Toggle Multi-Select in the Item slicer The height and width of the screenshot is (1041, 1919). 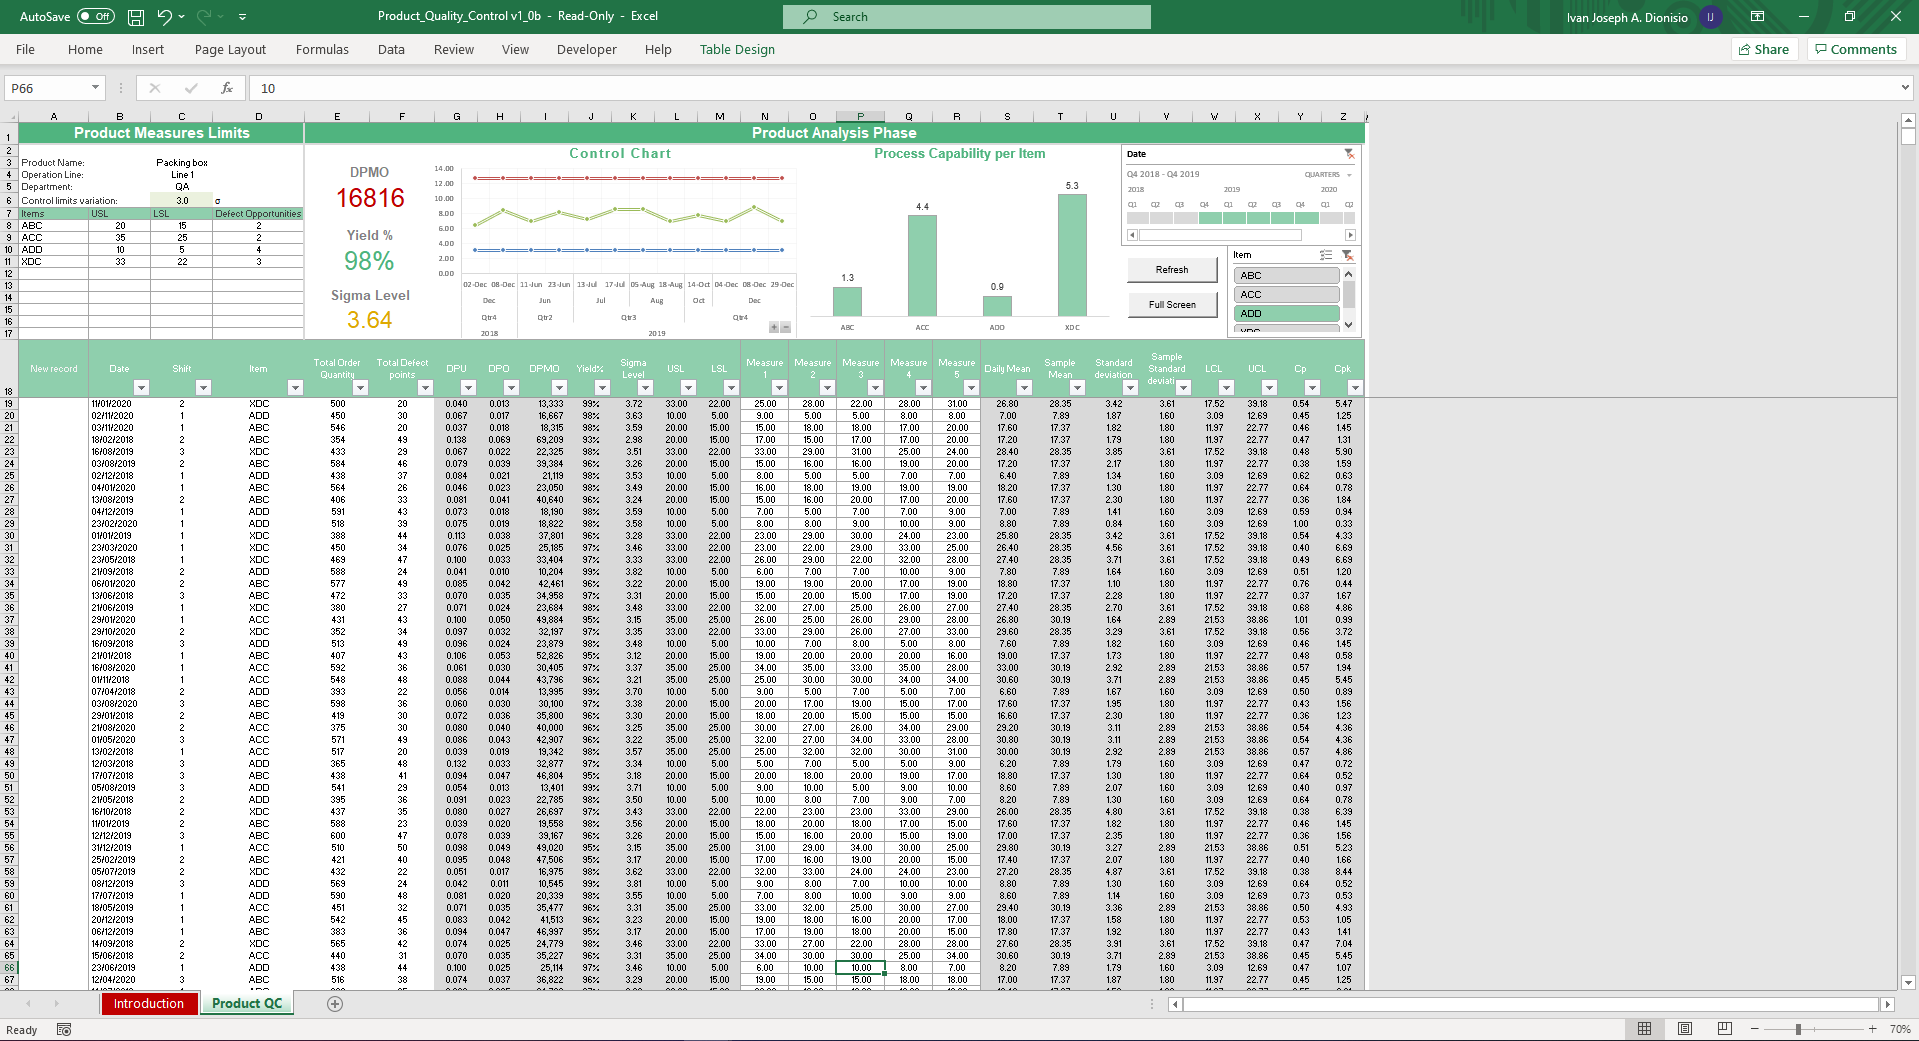click(1326, 255)
